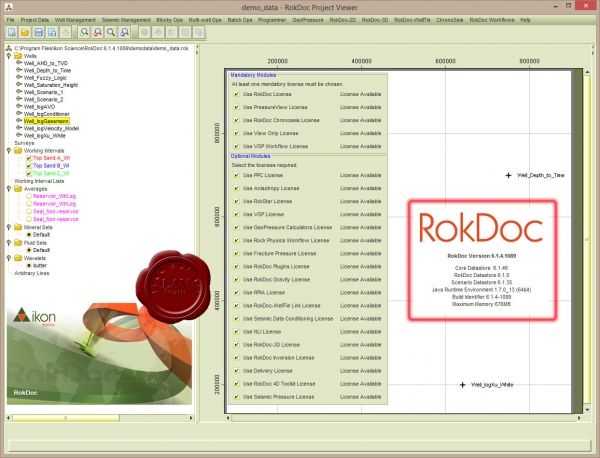
Task: Select the Arbitrary Lines item
Action: [32, 273]
